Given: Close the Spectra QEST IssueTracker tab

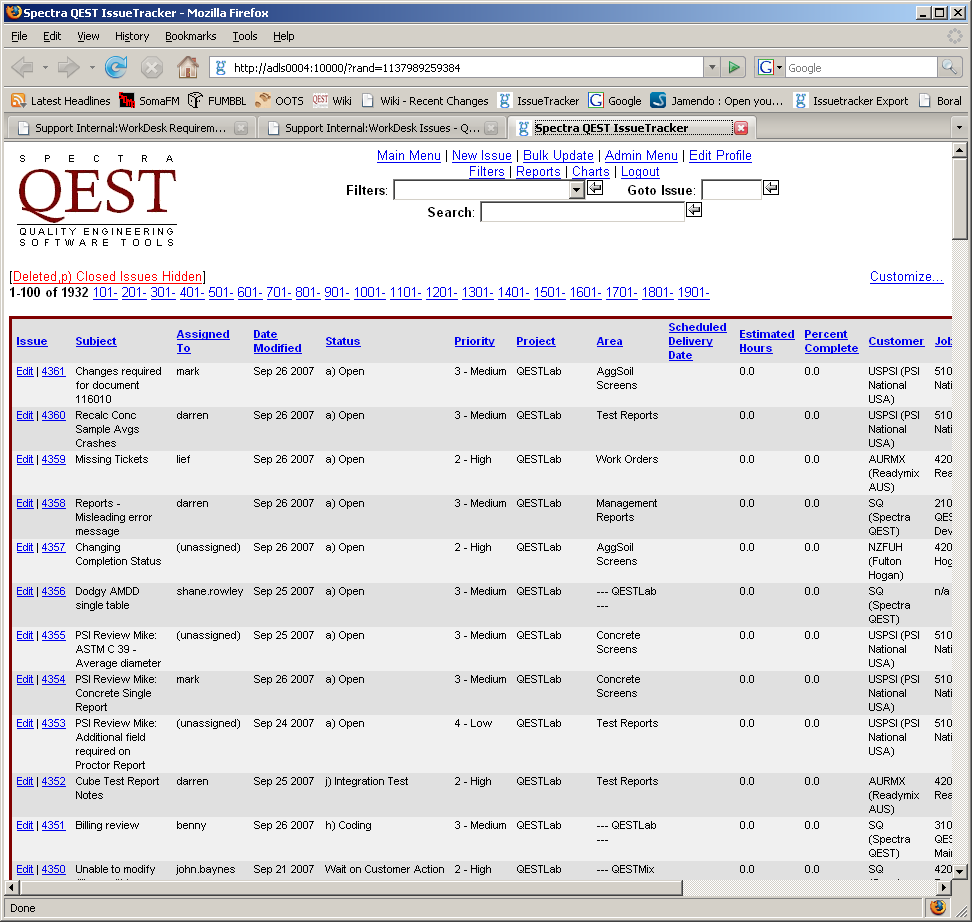Looking at the screenshot, I should coord(741,128).
